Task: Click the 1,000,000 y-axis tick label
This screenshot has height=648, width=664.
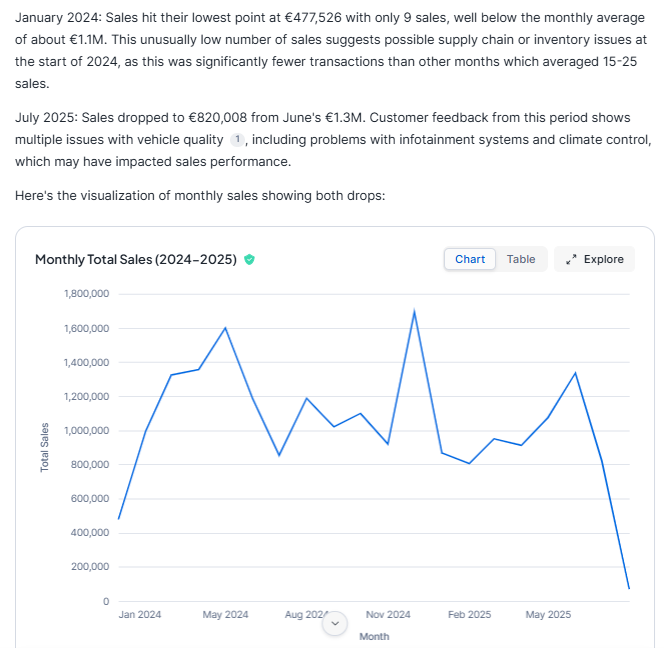Action: click(x=86, y=431)
